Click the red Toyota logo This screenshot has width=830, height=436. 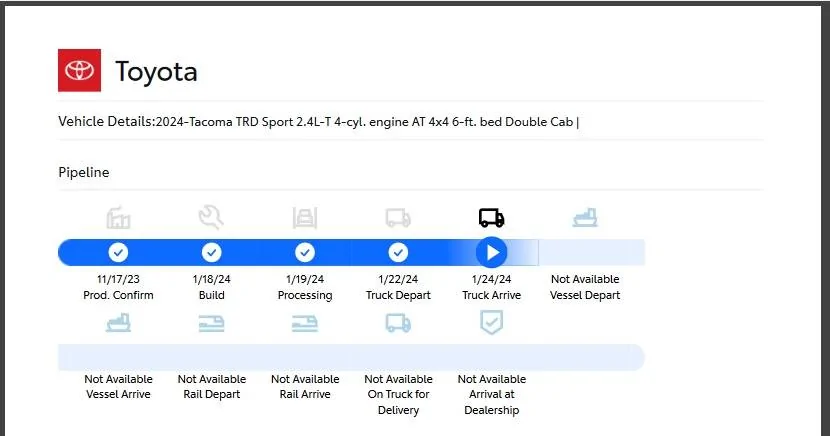coord(79,70)
